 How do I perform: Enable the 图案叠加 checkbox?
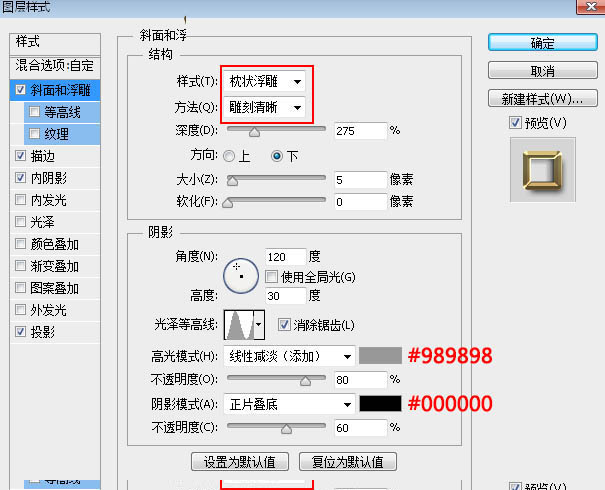click(20, 288)
